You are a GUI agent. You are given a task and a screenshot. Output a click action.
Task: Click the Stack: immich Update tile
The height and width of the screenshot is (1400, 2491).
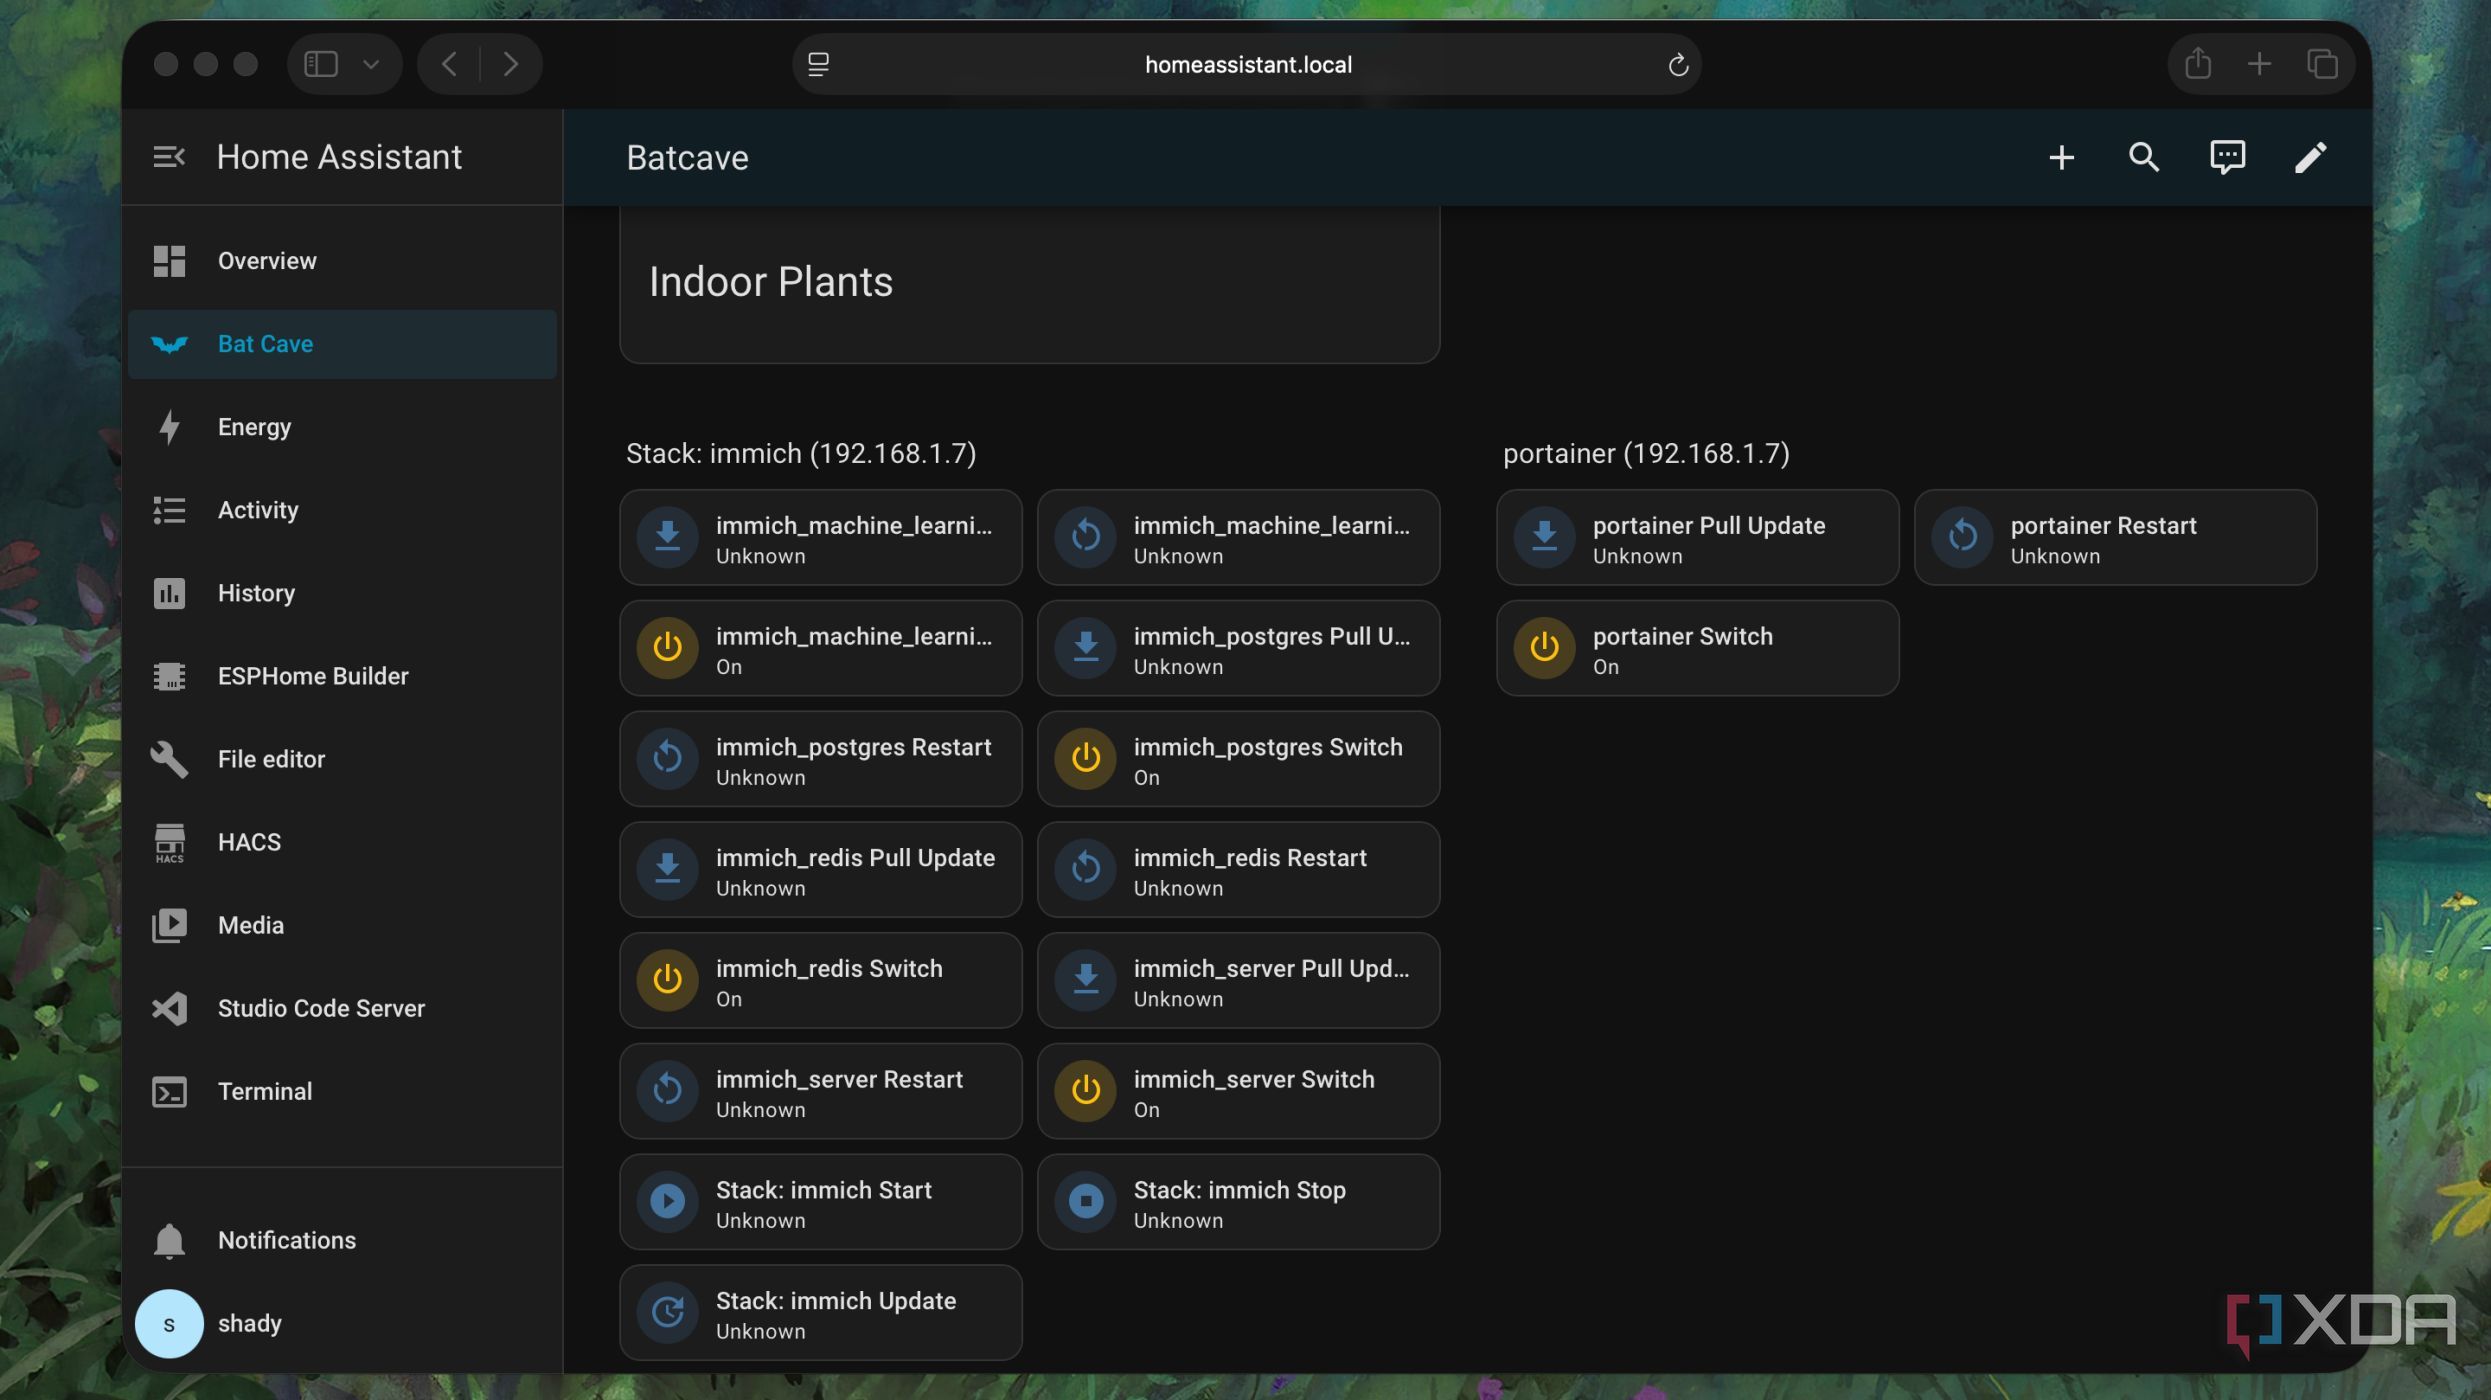pos(820,1313)
